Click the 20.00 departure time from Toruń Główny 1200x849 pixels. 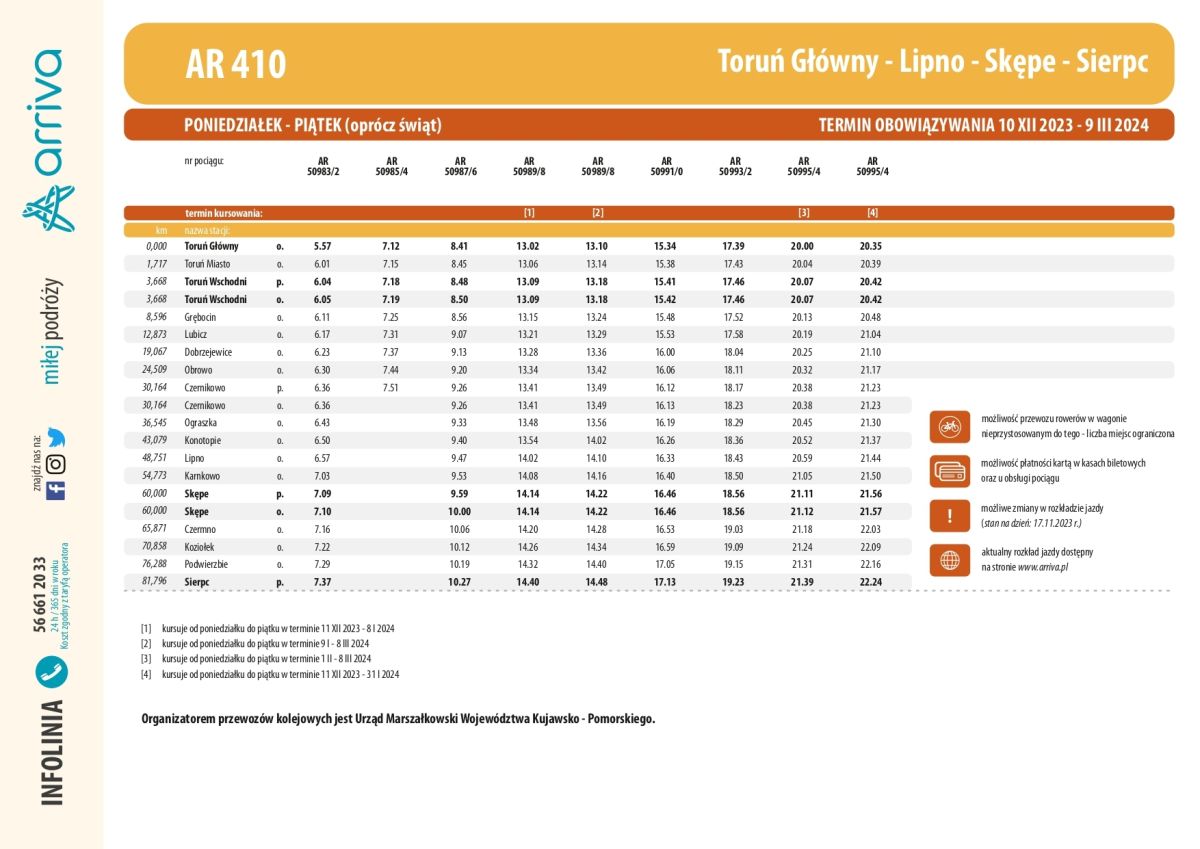point(803,246)
